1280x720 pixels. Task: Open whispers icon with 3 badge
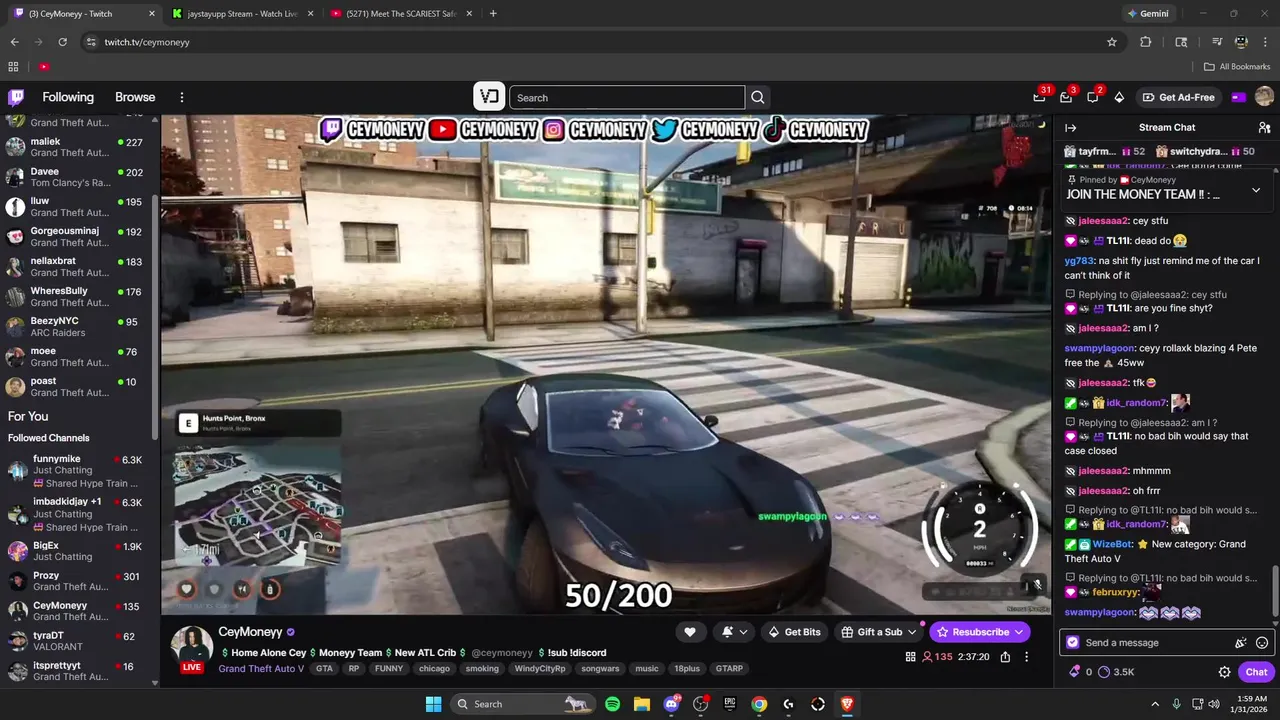point(1066,97)
